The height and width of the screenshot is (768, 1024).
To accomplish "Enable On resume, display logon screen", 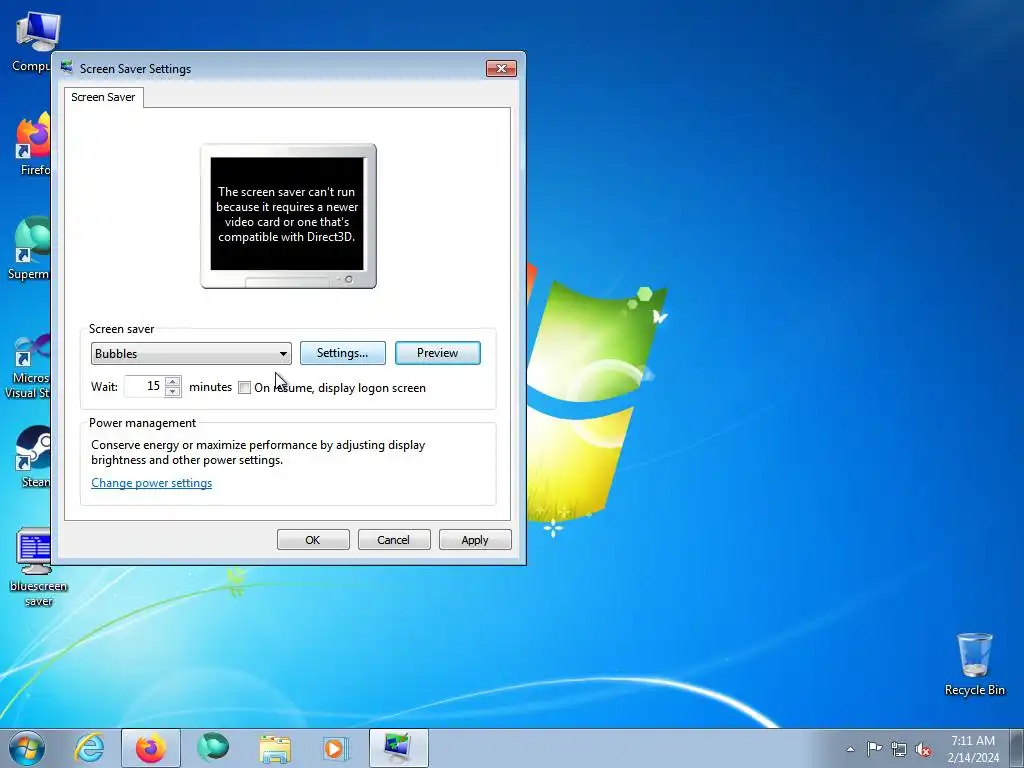I will click(244, 388).
